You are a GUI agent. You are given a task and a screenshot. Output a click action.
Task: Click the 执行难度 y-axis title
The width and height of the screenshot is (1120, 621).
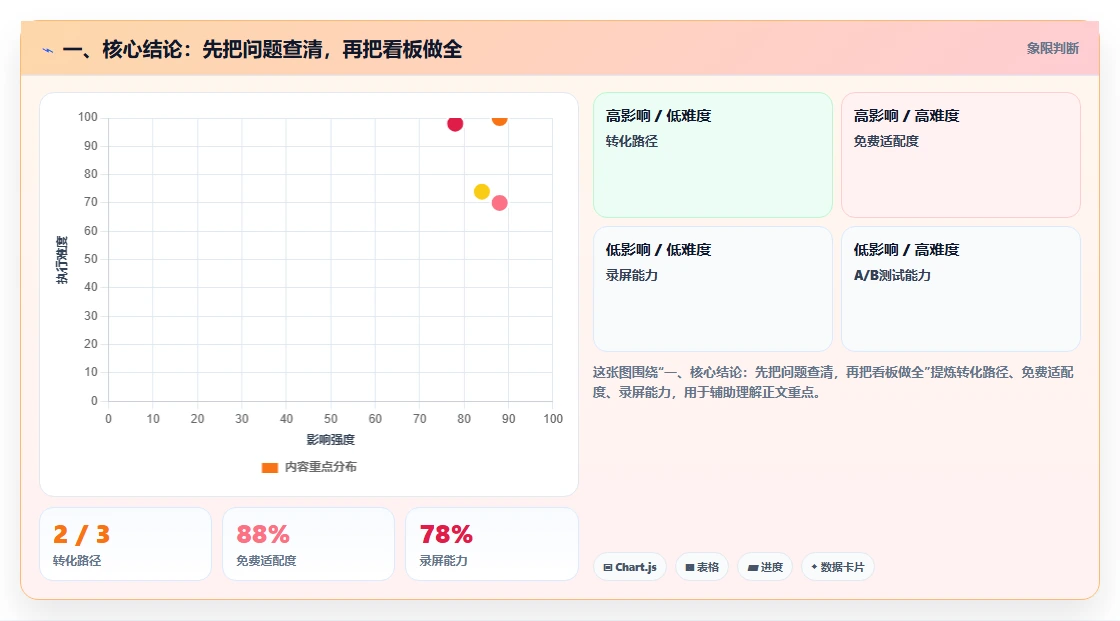pyautogui.click(x=62, y=259)
